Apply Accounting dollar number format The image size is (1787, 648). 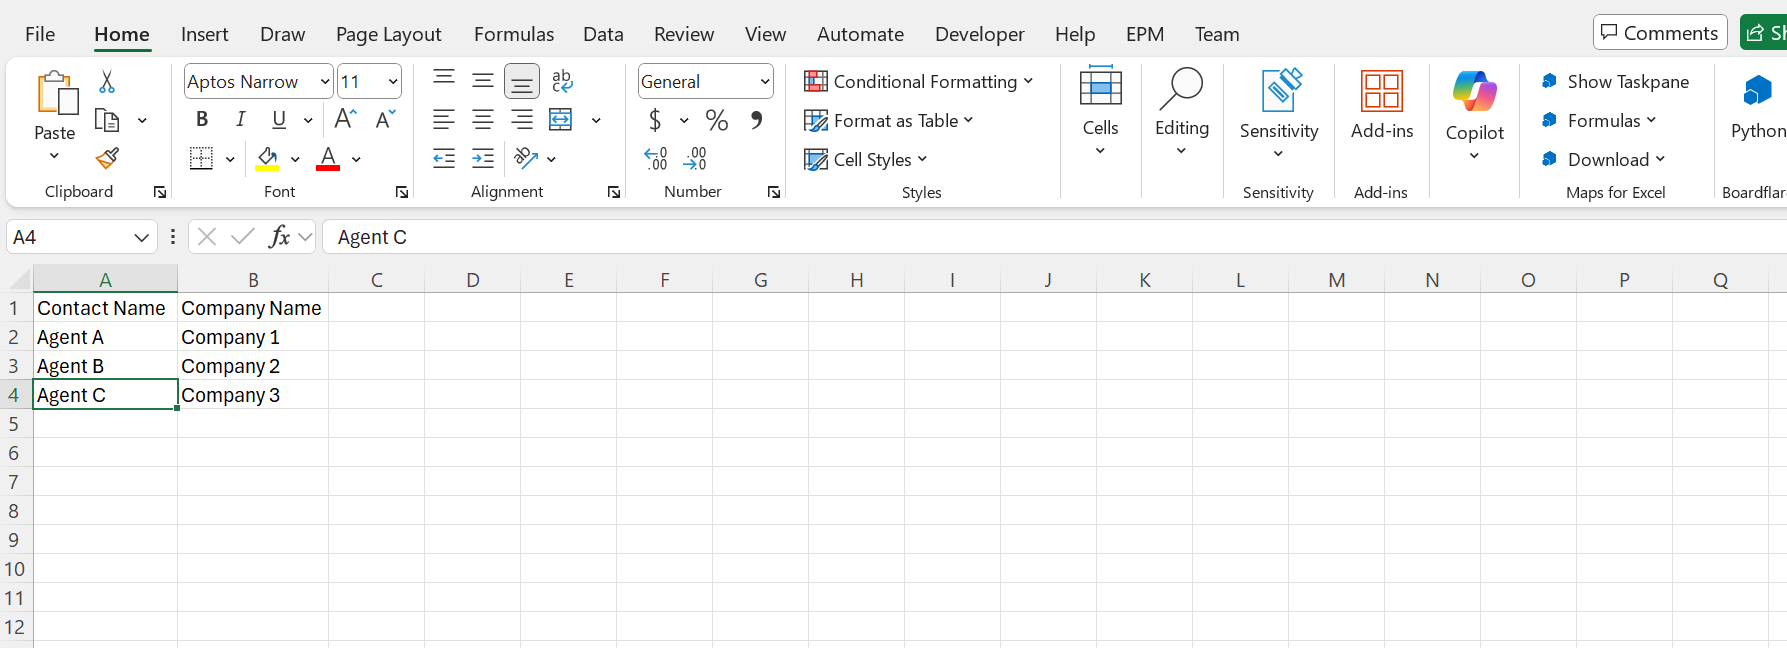(x=655, y=120)
